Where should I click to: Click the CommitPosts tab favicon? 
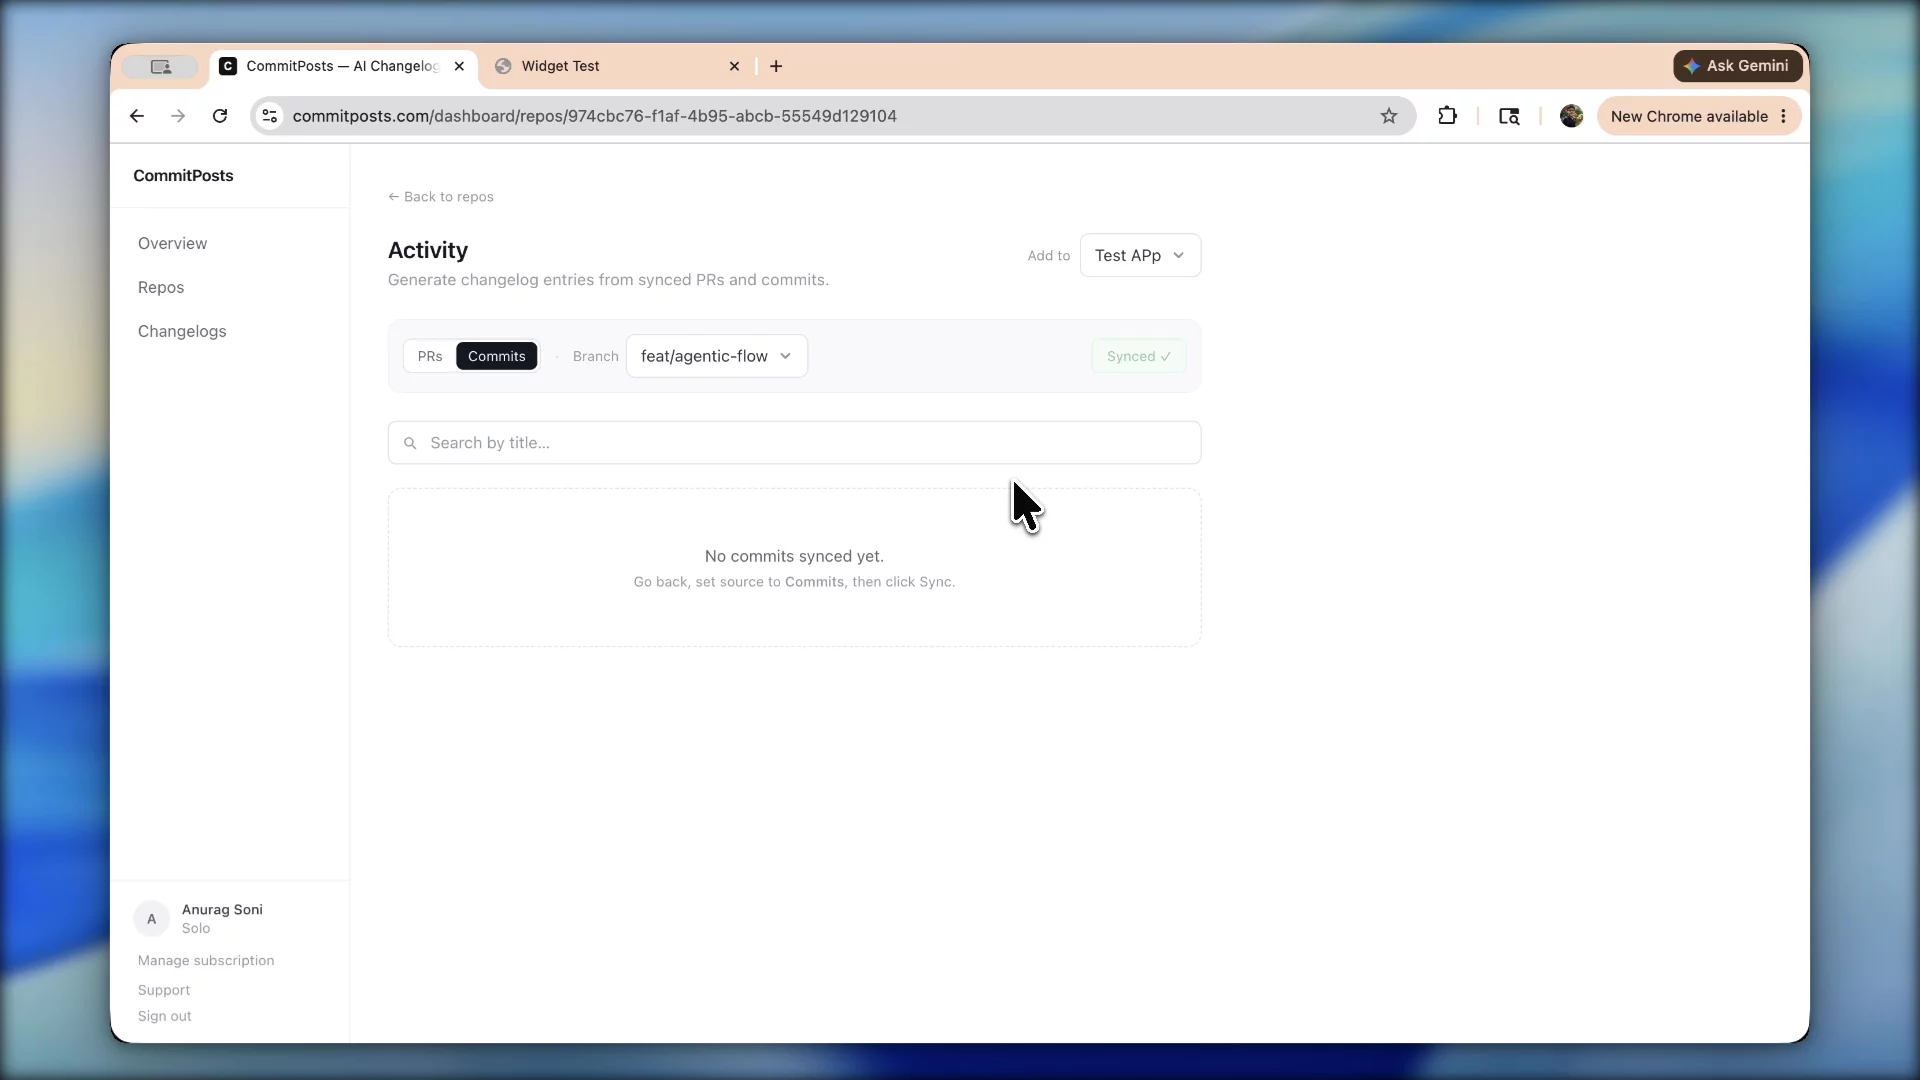click(228, 66)
